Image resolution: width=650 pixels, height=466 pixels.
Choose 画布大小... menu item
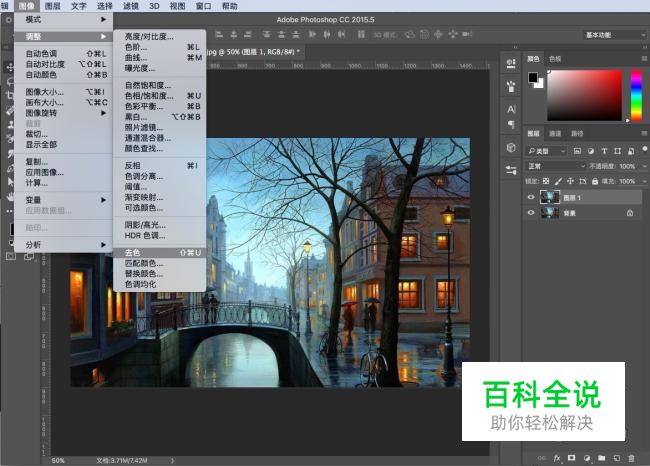click(64, 102)
